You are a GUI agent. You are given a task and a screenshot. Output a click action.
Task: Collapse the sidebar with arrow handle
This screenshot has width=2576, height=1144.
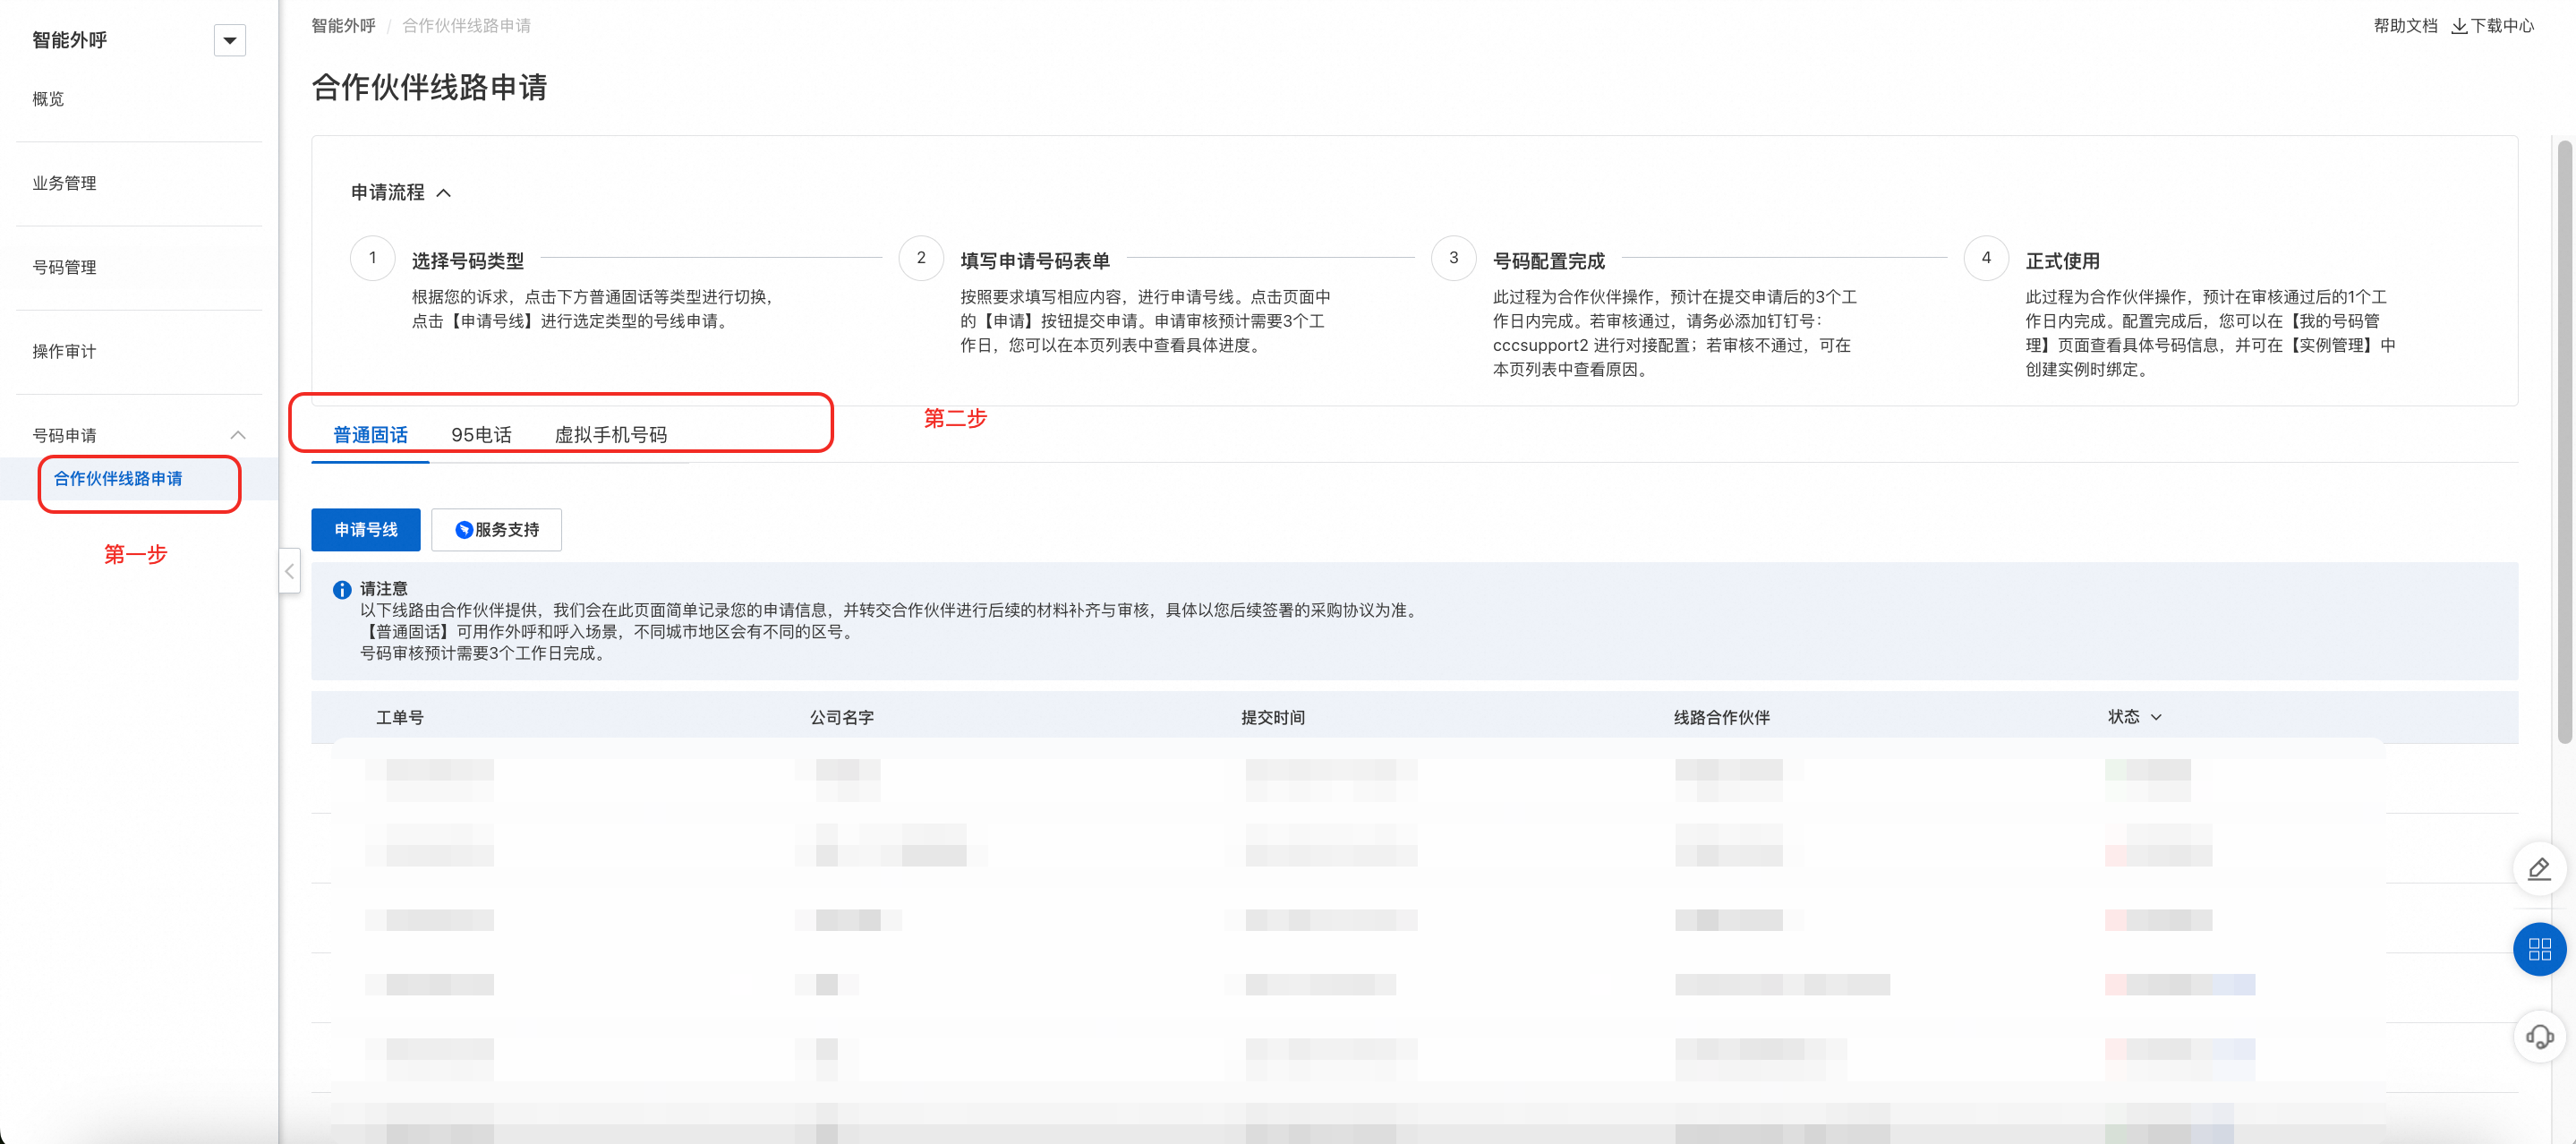(289, 571)
